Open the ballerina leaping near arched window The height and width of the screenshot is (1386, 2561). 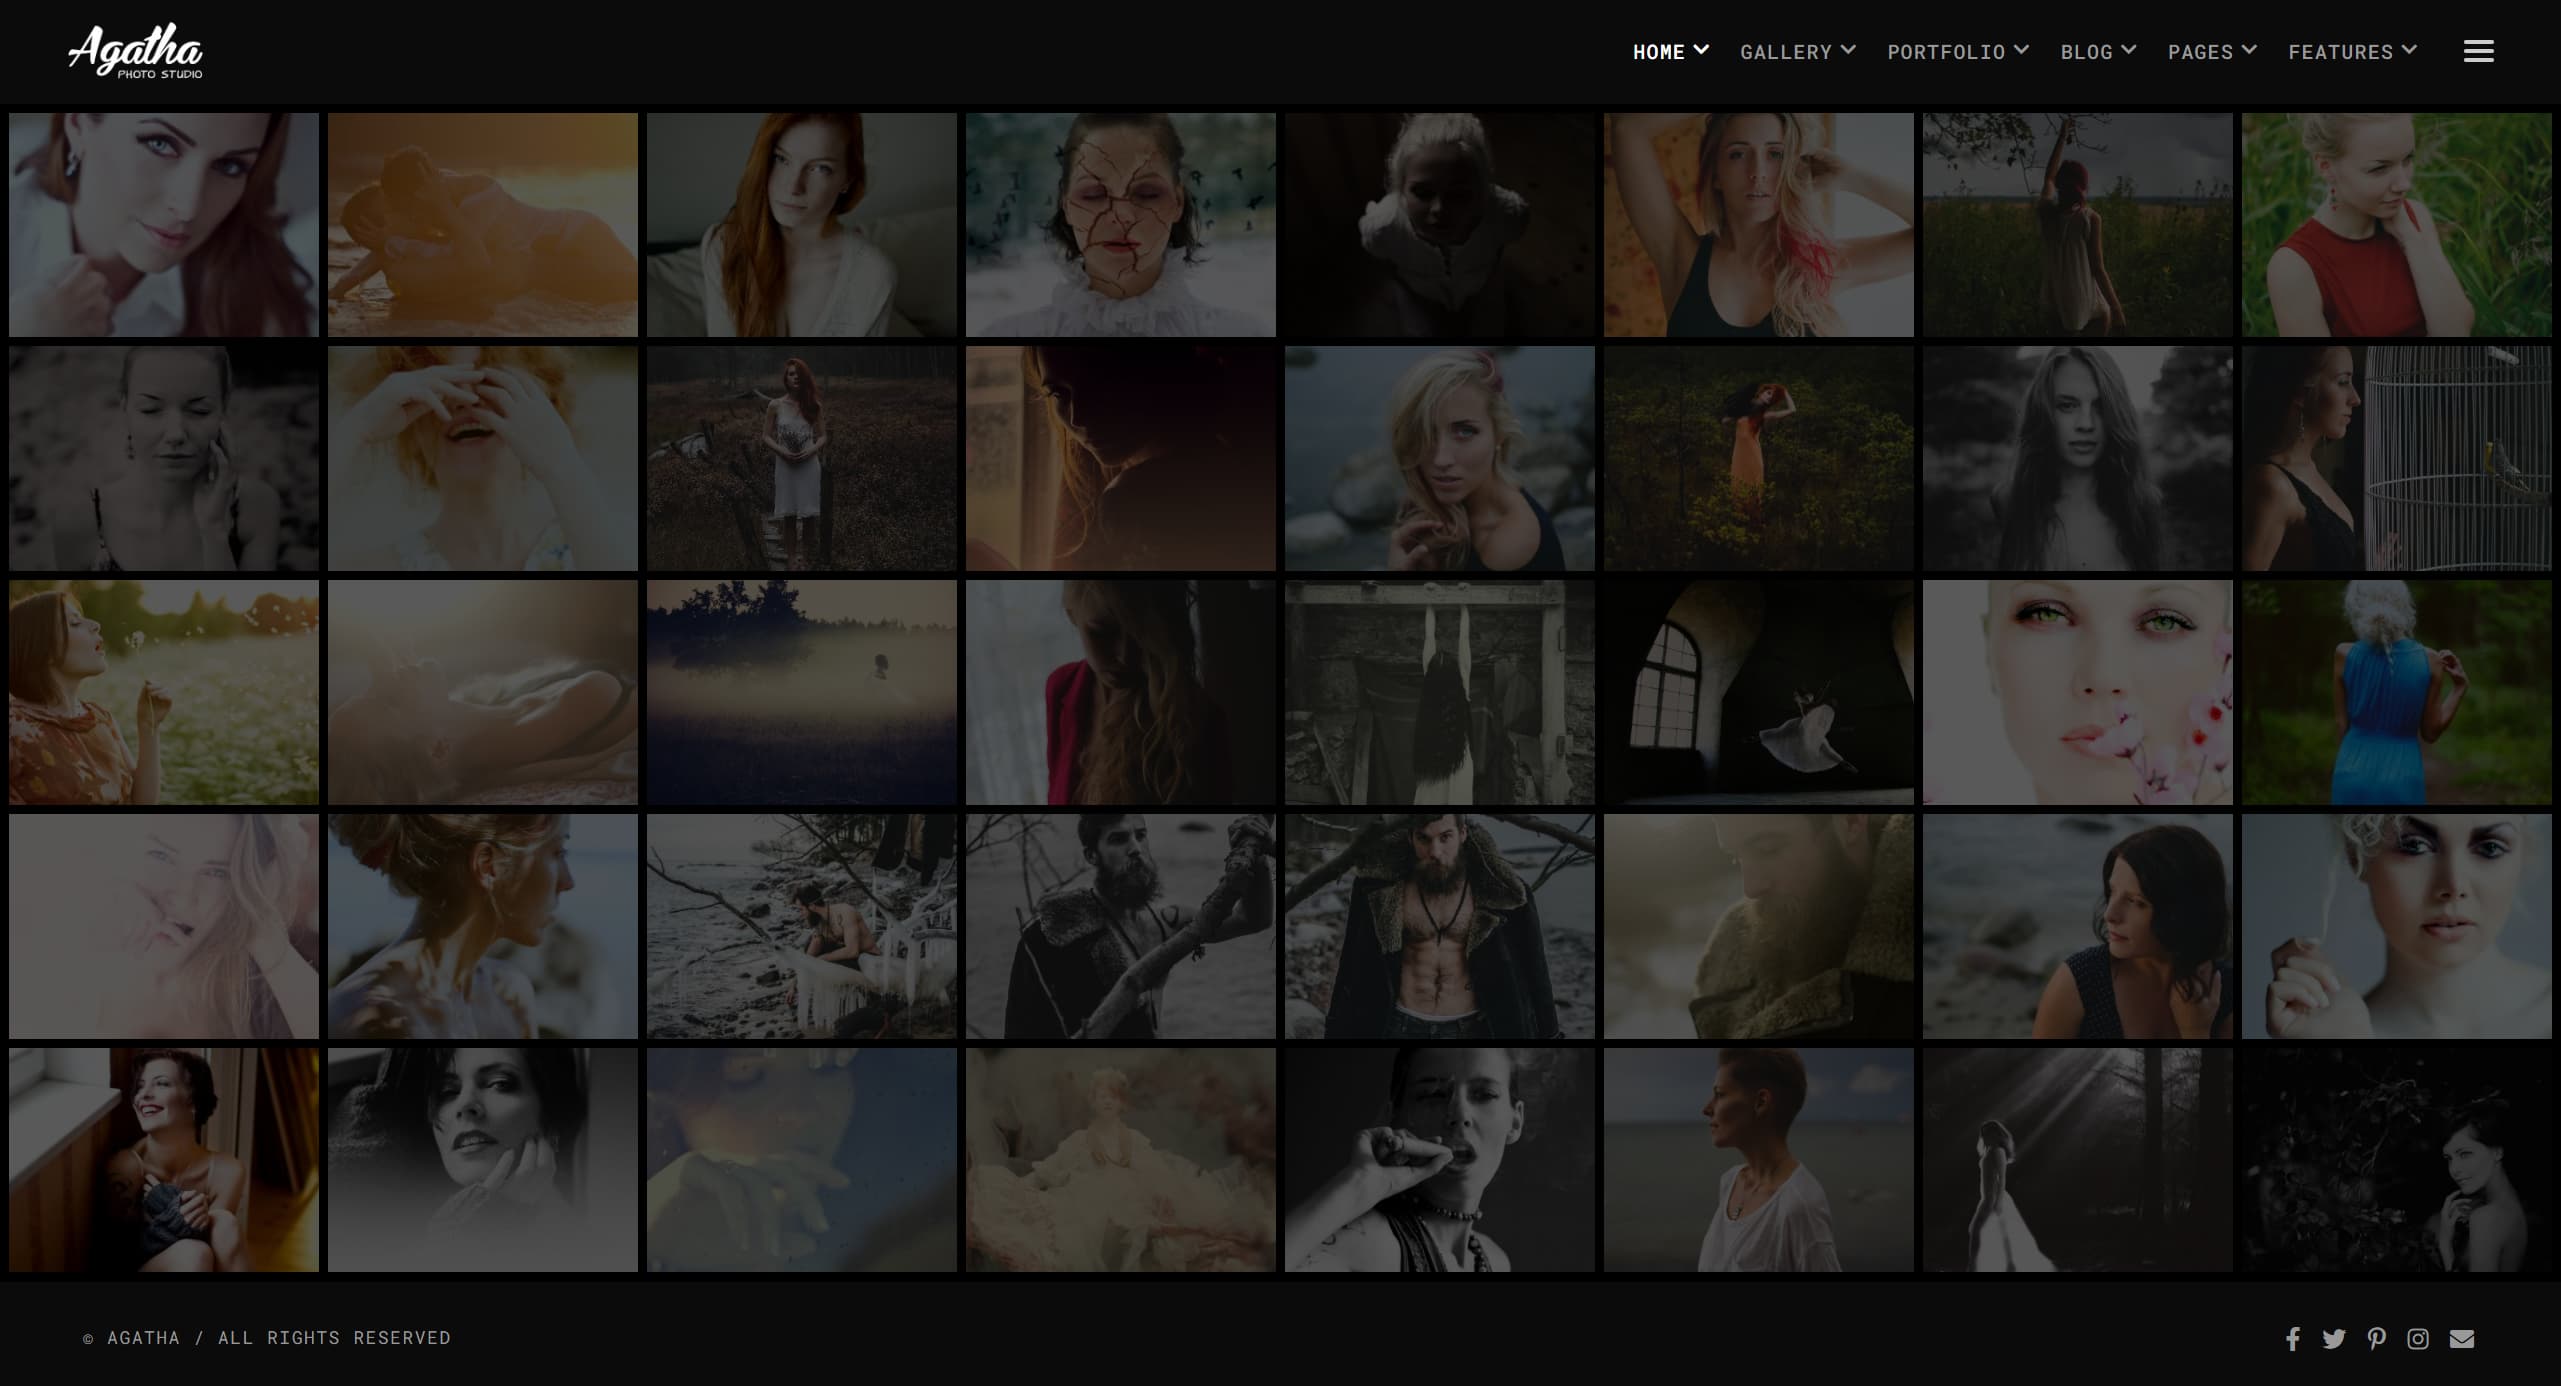point(1759,693)
